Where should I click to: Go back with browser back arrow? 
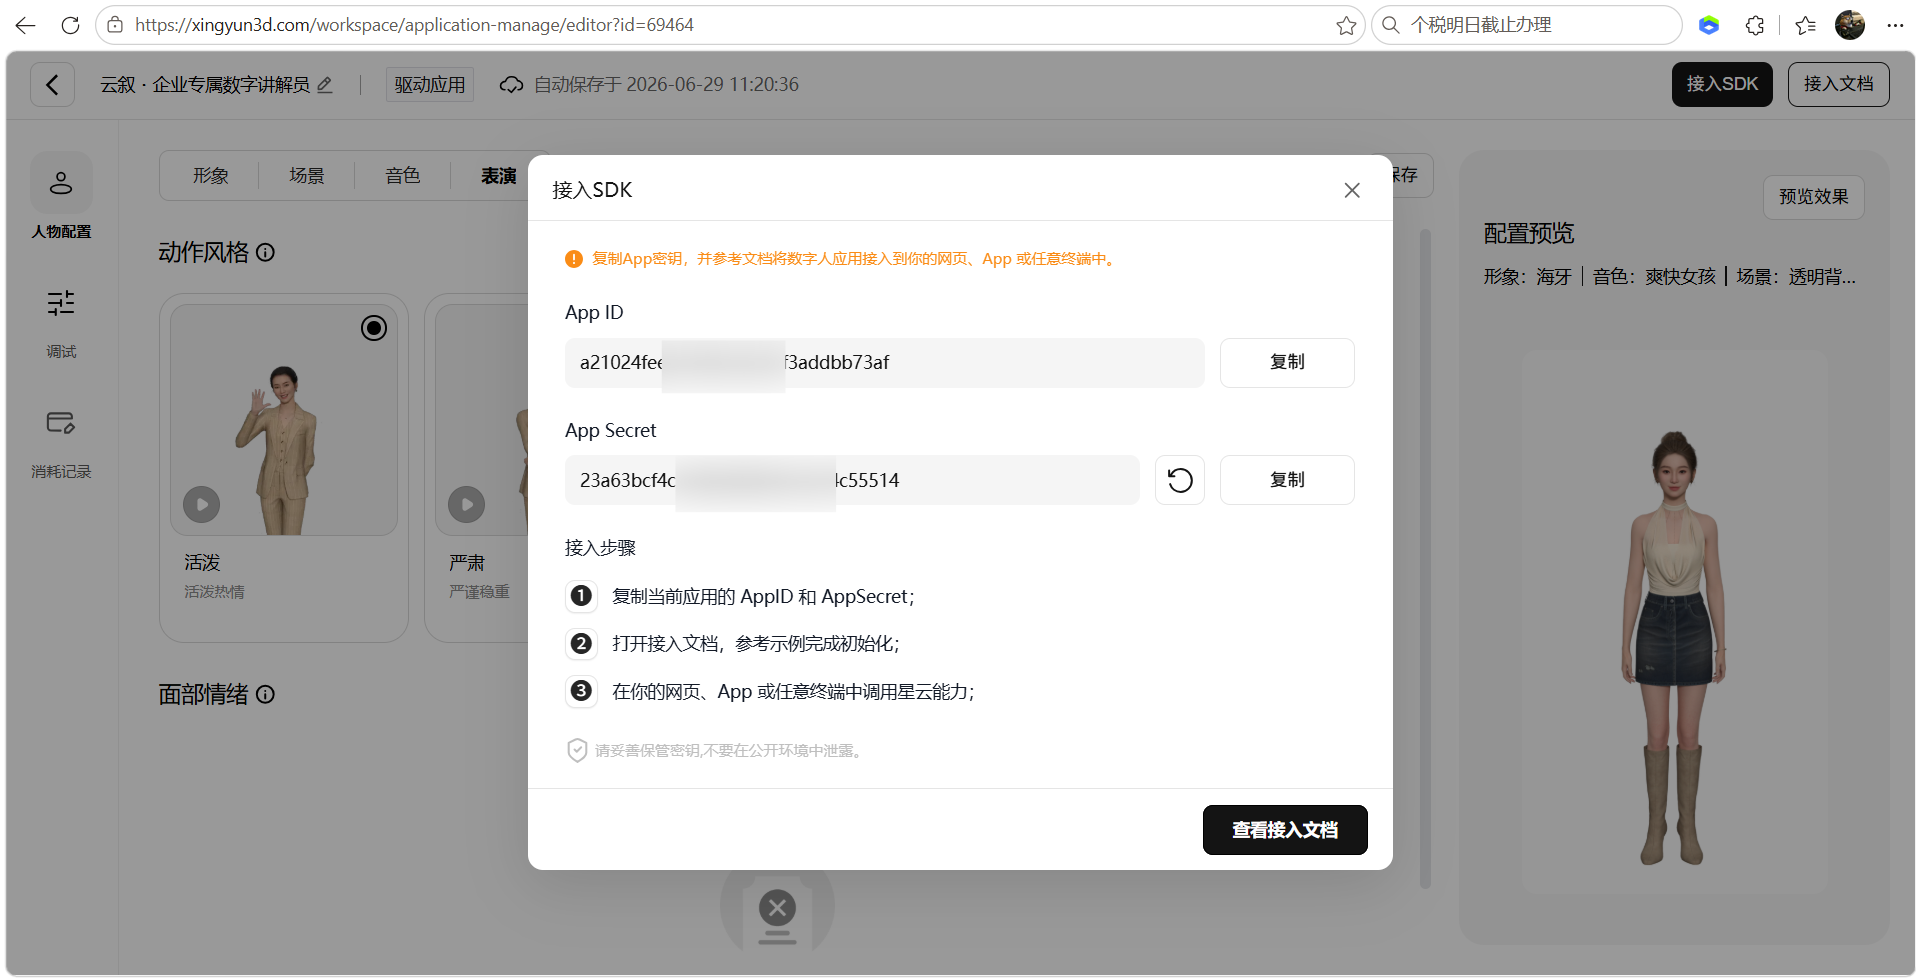pyautogui.click(x=25, y=25)
